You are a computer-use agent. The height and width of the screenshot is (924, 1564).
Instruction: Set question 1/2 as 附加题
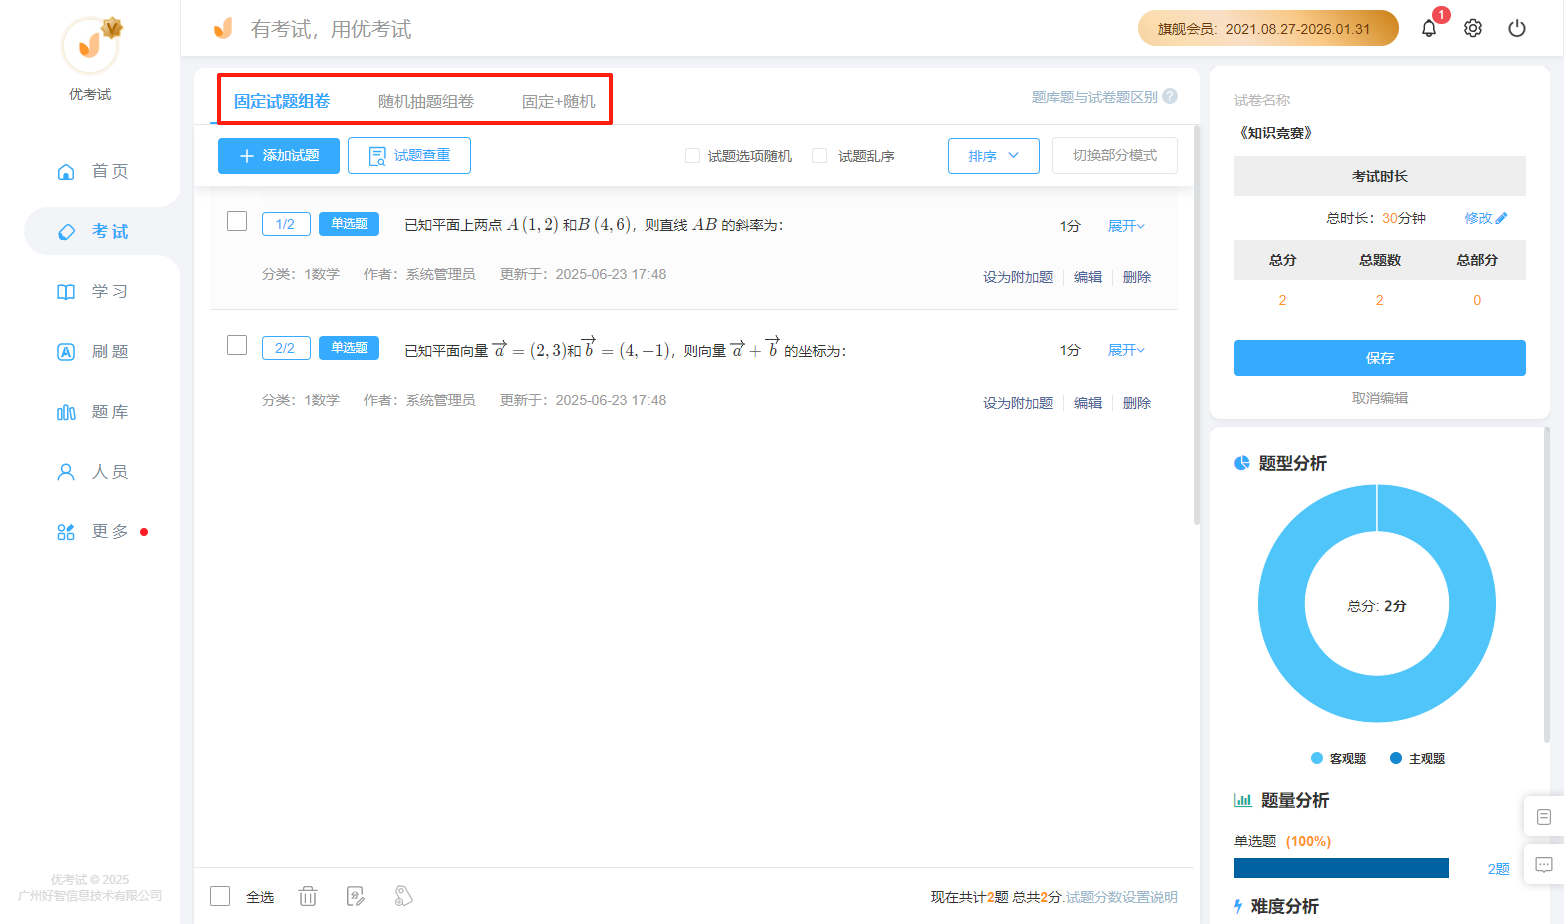coord(1018,277)
